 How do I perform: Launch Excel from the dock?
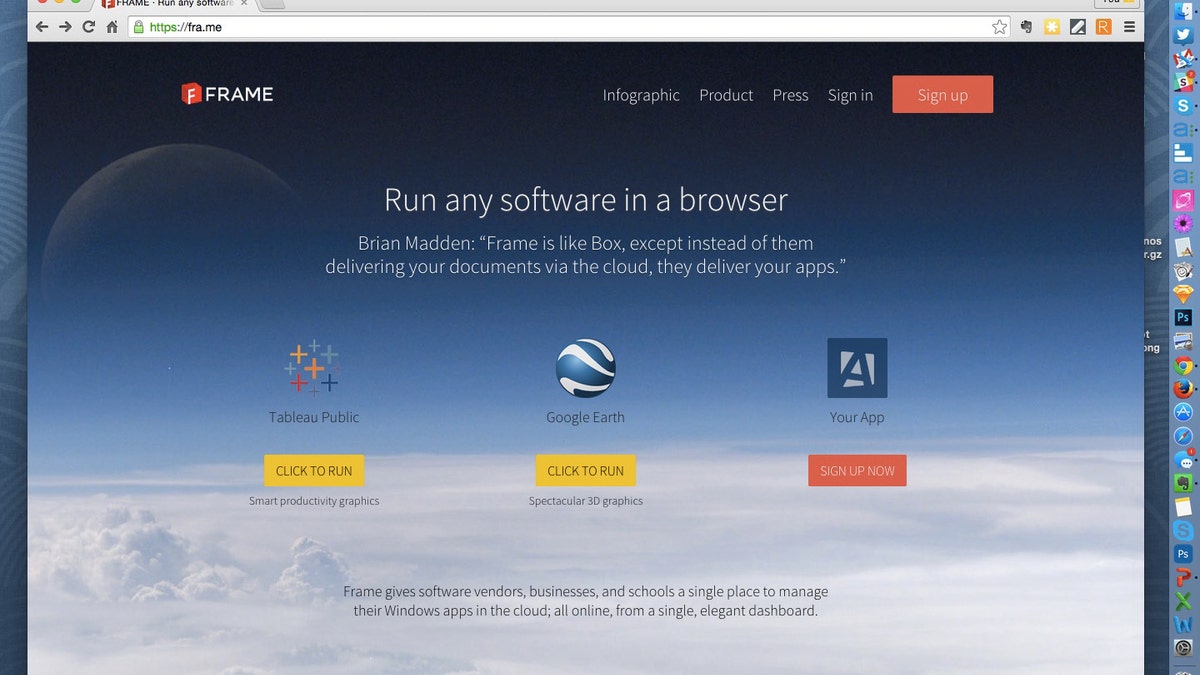1183,601
